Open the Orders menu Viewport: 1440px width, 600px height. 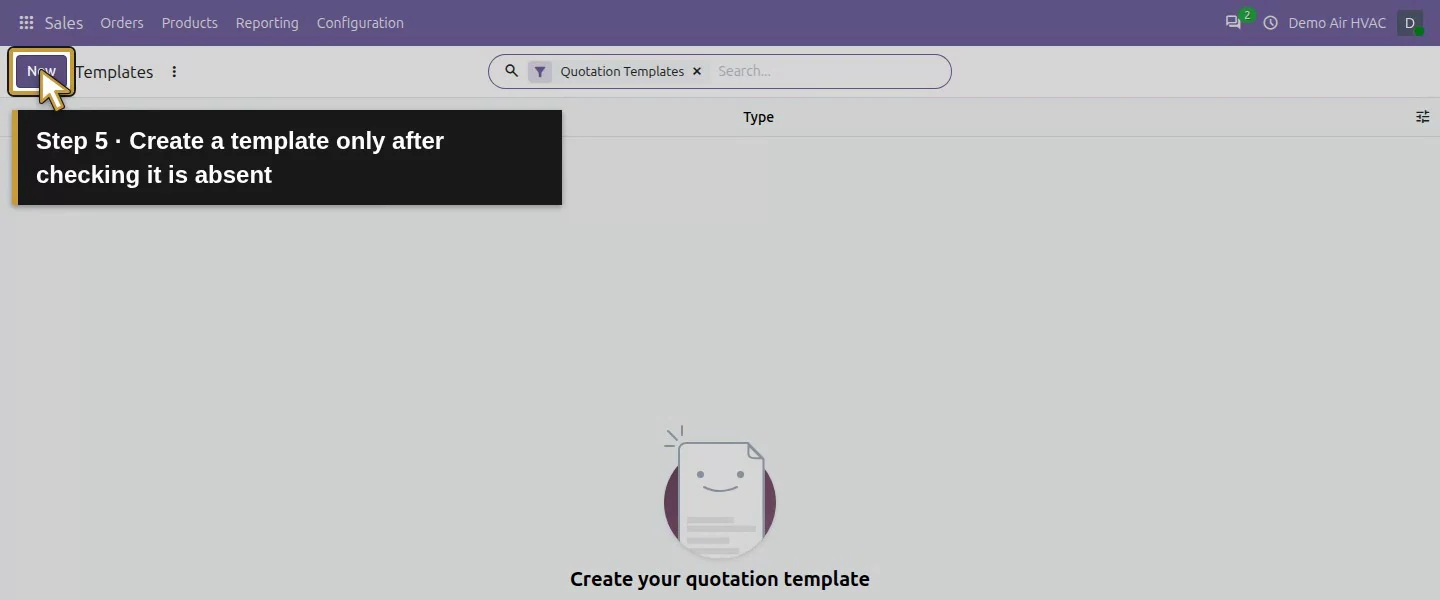(122, 22)
